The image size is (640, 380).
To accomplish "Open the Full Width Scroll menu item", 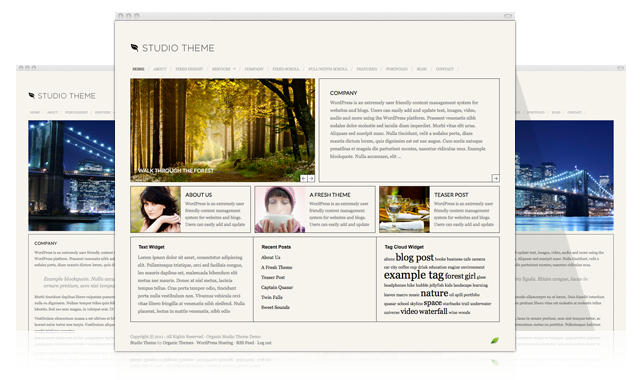I will (x=328, y=69).
